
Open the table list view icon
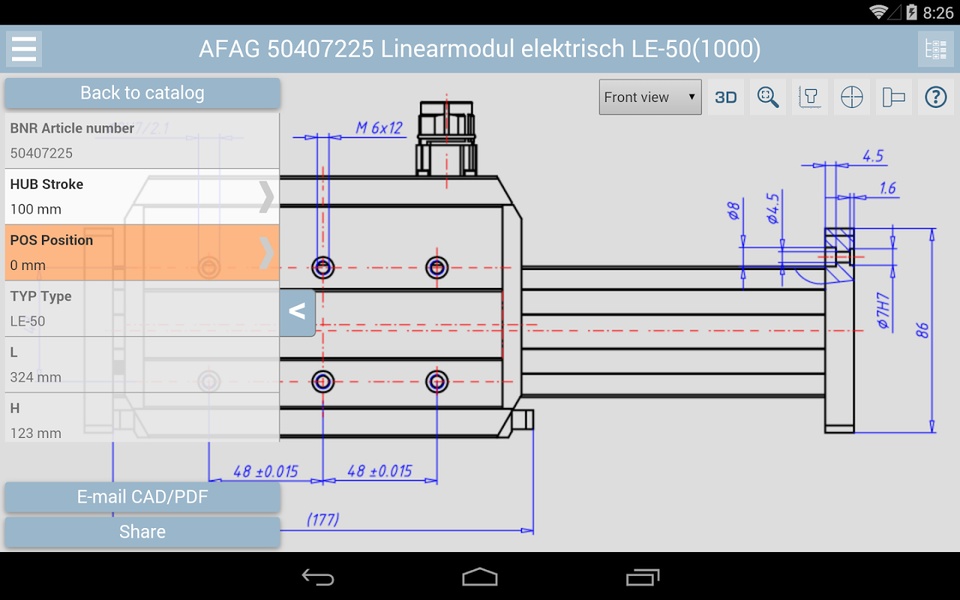[936, 48]
